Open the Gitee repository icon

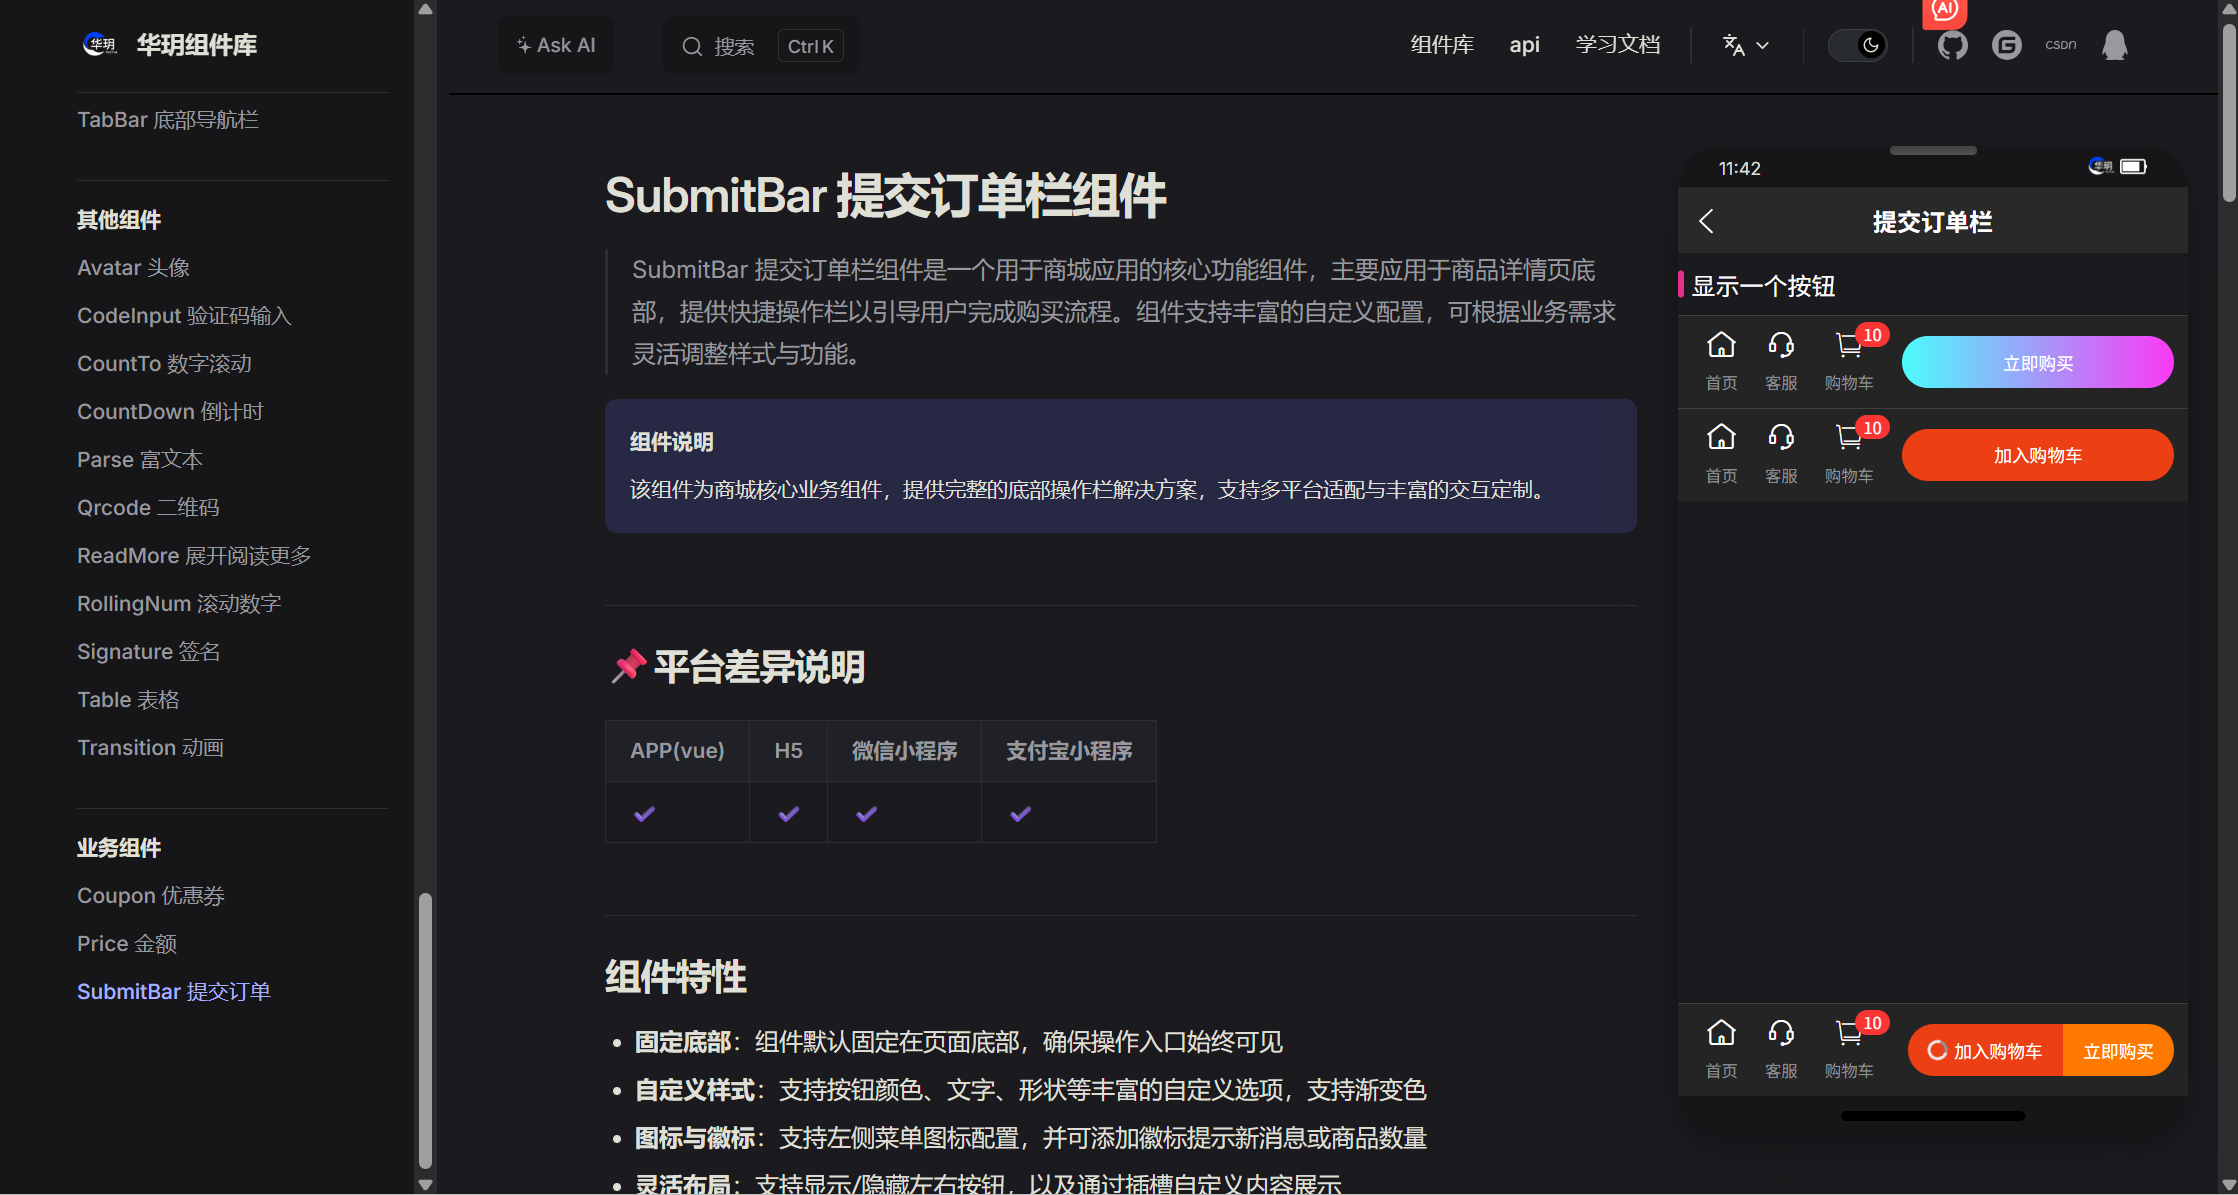point(2006,45)
